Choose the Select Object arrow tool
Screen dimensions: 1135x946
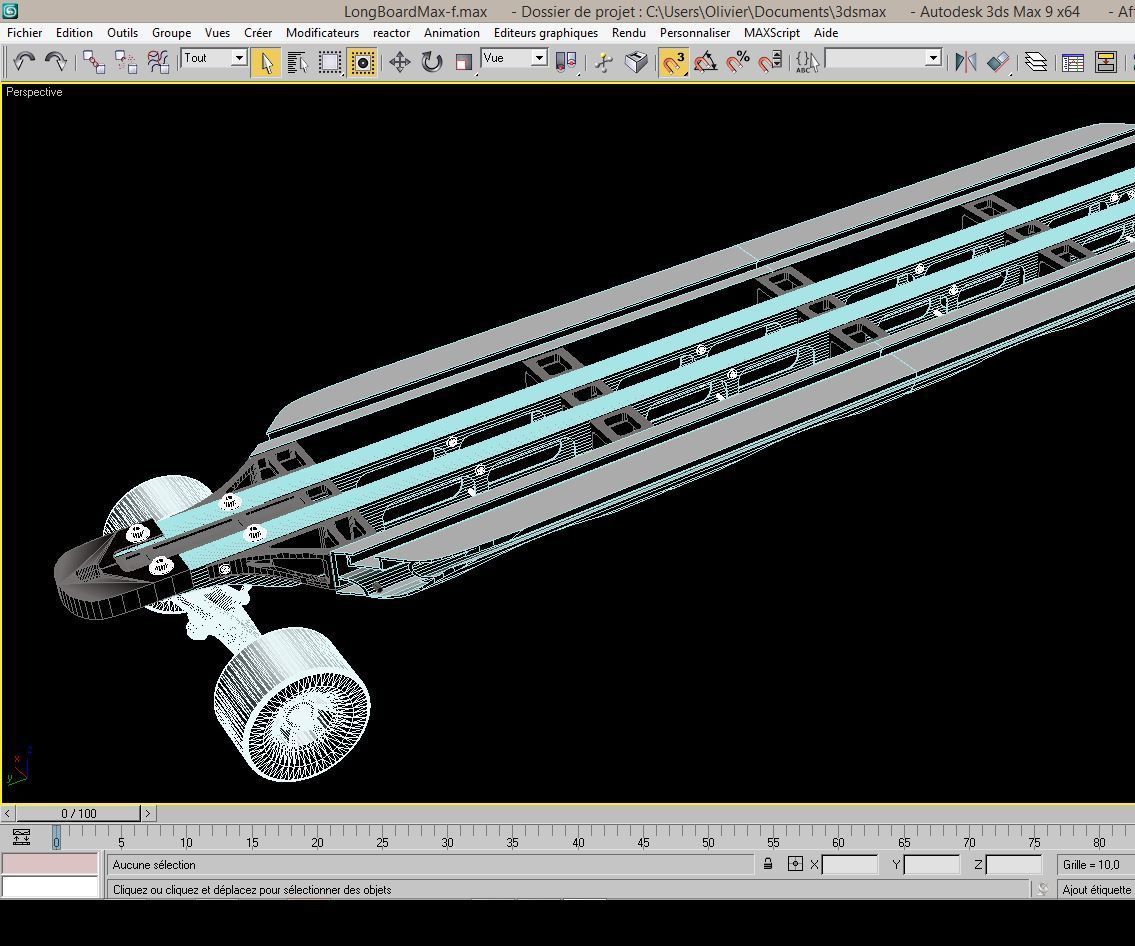pyautogui.click(x=266, y=62)
